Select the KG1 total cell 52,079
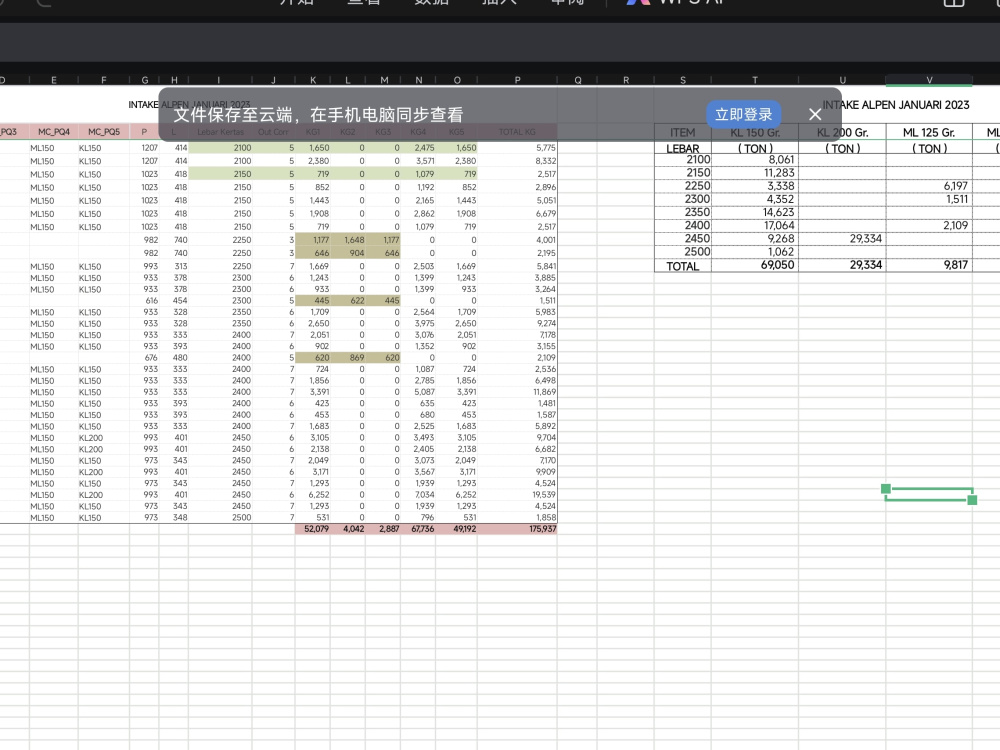This screenshot has width=1000, height=750. click(312, 529)
